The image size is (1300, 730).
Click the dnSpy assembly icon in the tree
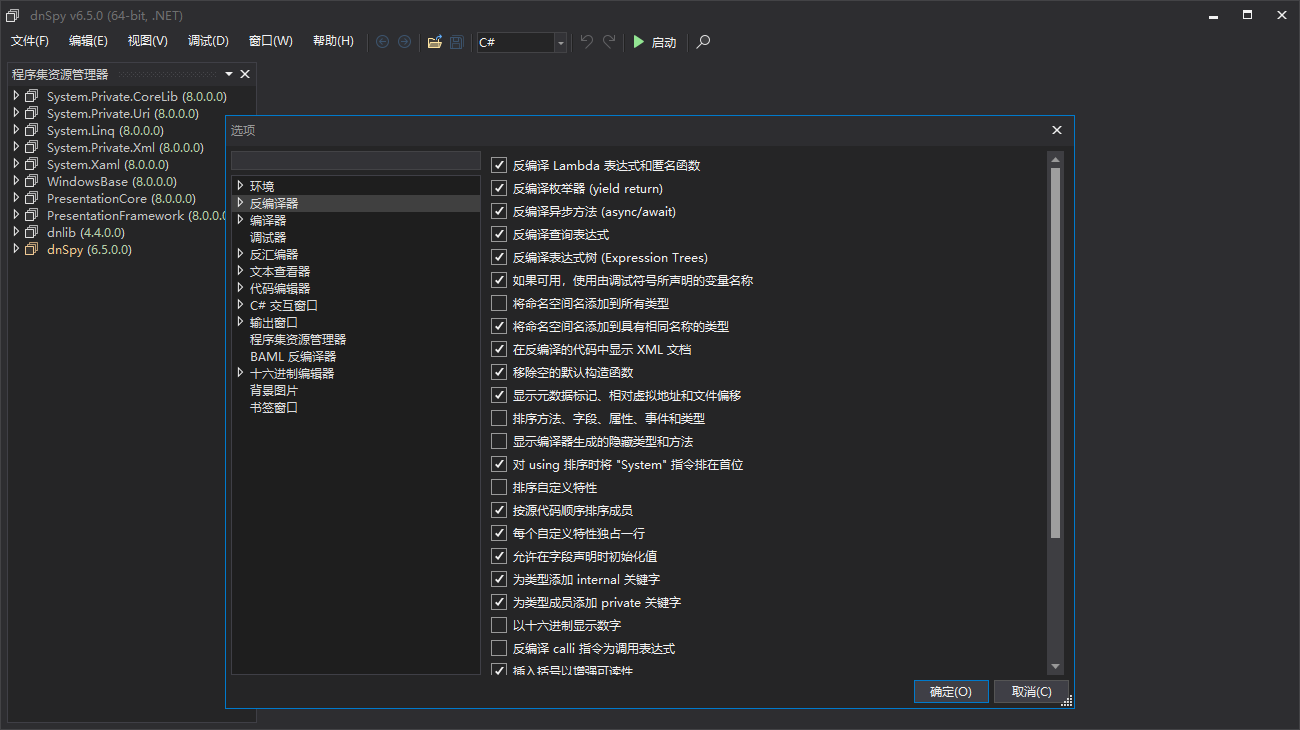tap(31, 249)
